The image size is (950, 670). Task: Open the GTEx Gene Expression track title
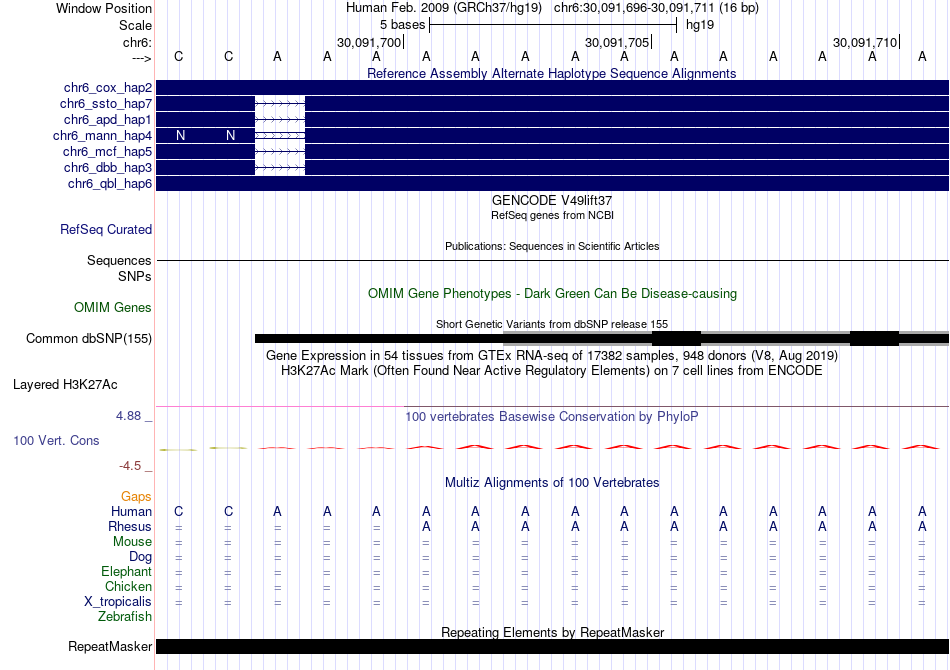coord(552,356)
